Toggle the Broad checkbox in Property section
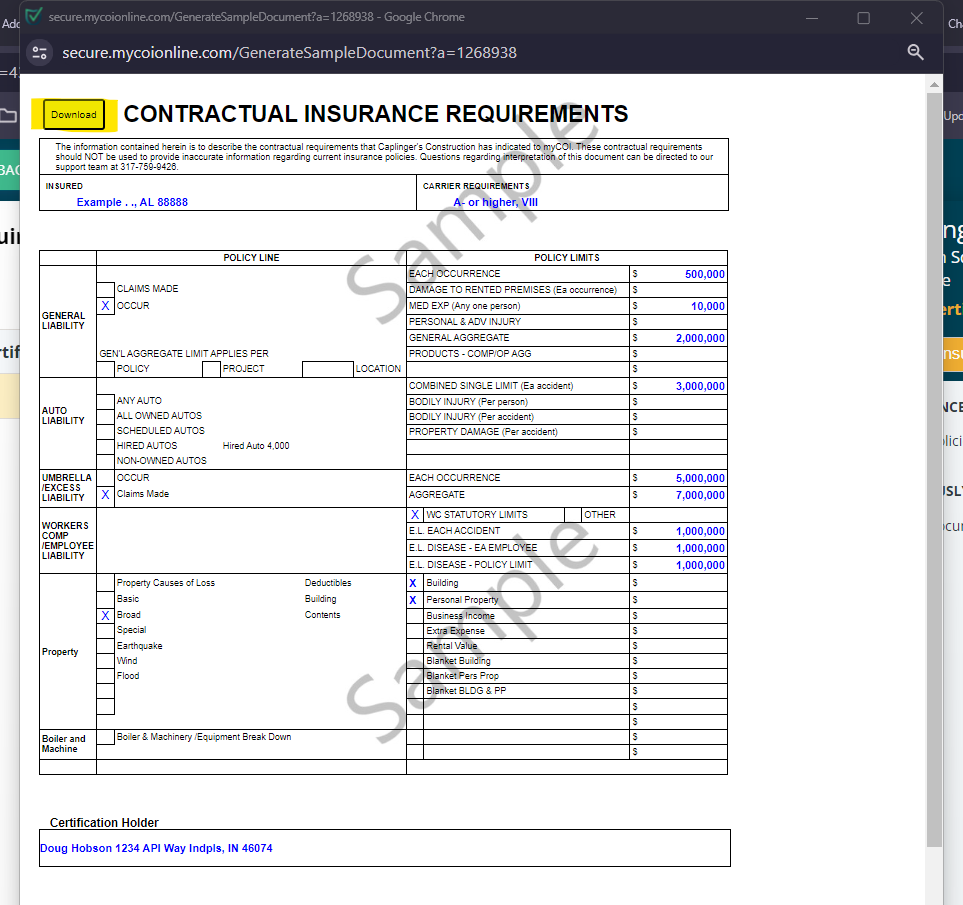963x905 pixels. pyautogui.click(x=105, y=615)
